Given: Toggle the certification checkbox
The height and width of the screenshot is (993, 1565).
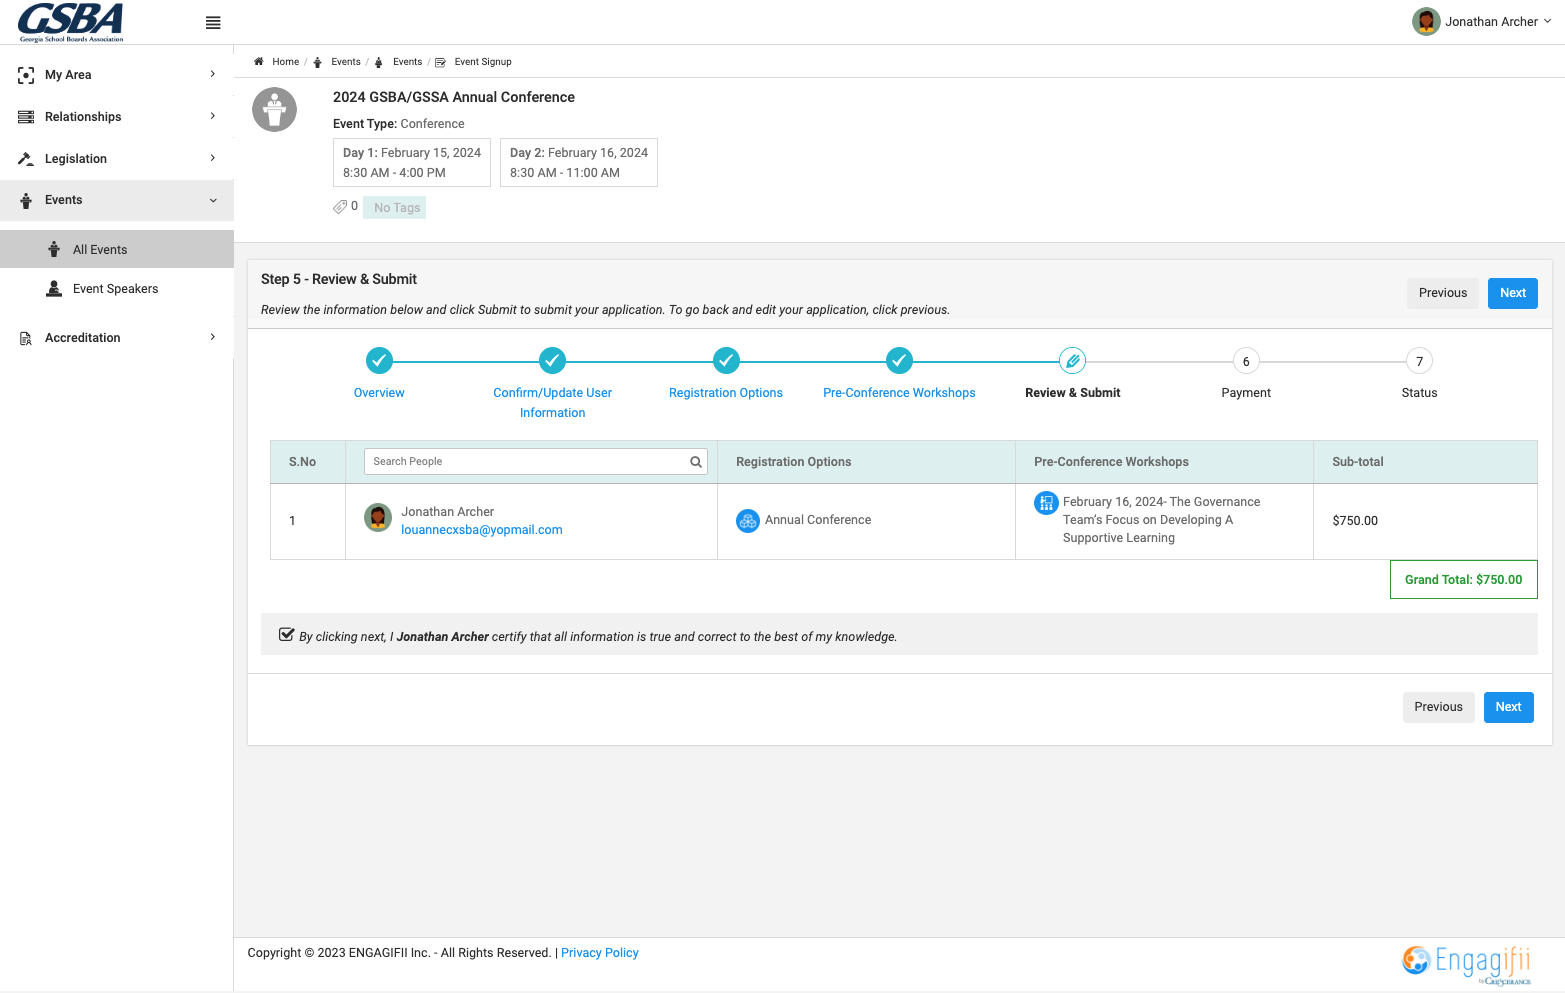Looking at the screenshot, I should click(x=287, y=635).
